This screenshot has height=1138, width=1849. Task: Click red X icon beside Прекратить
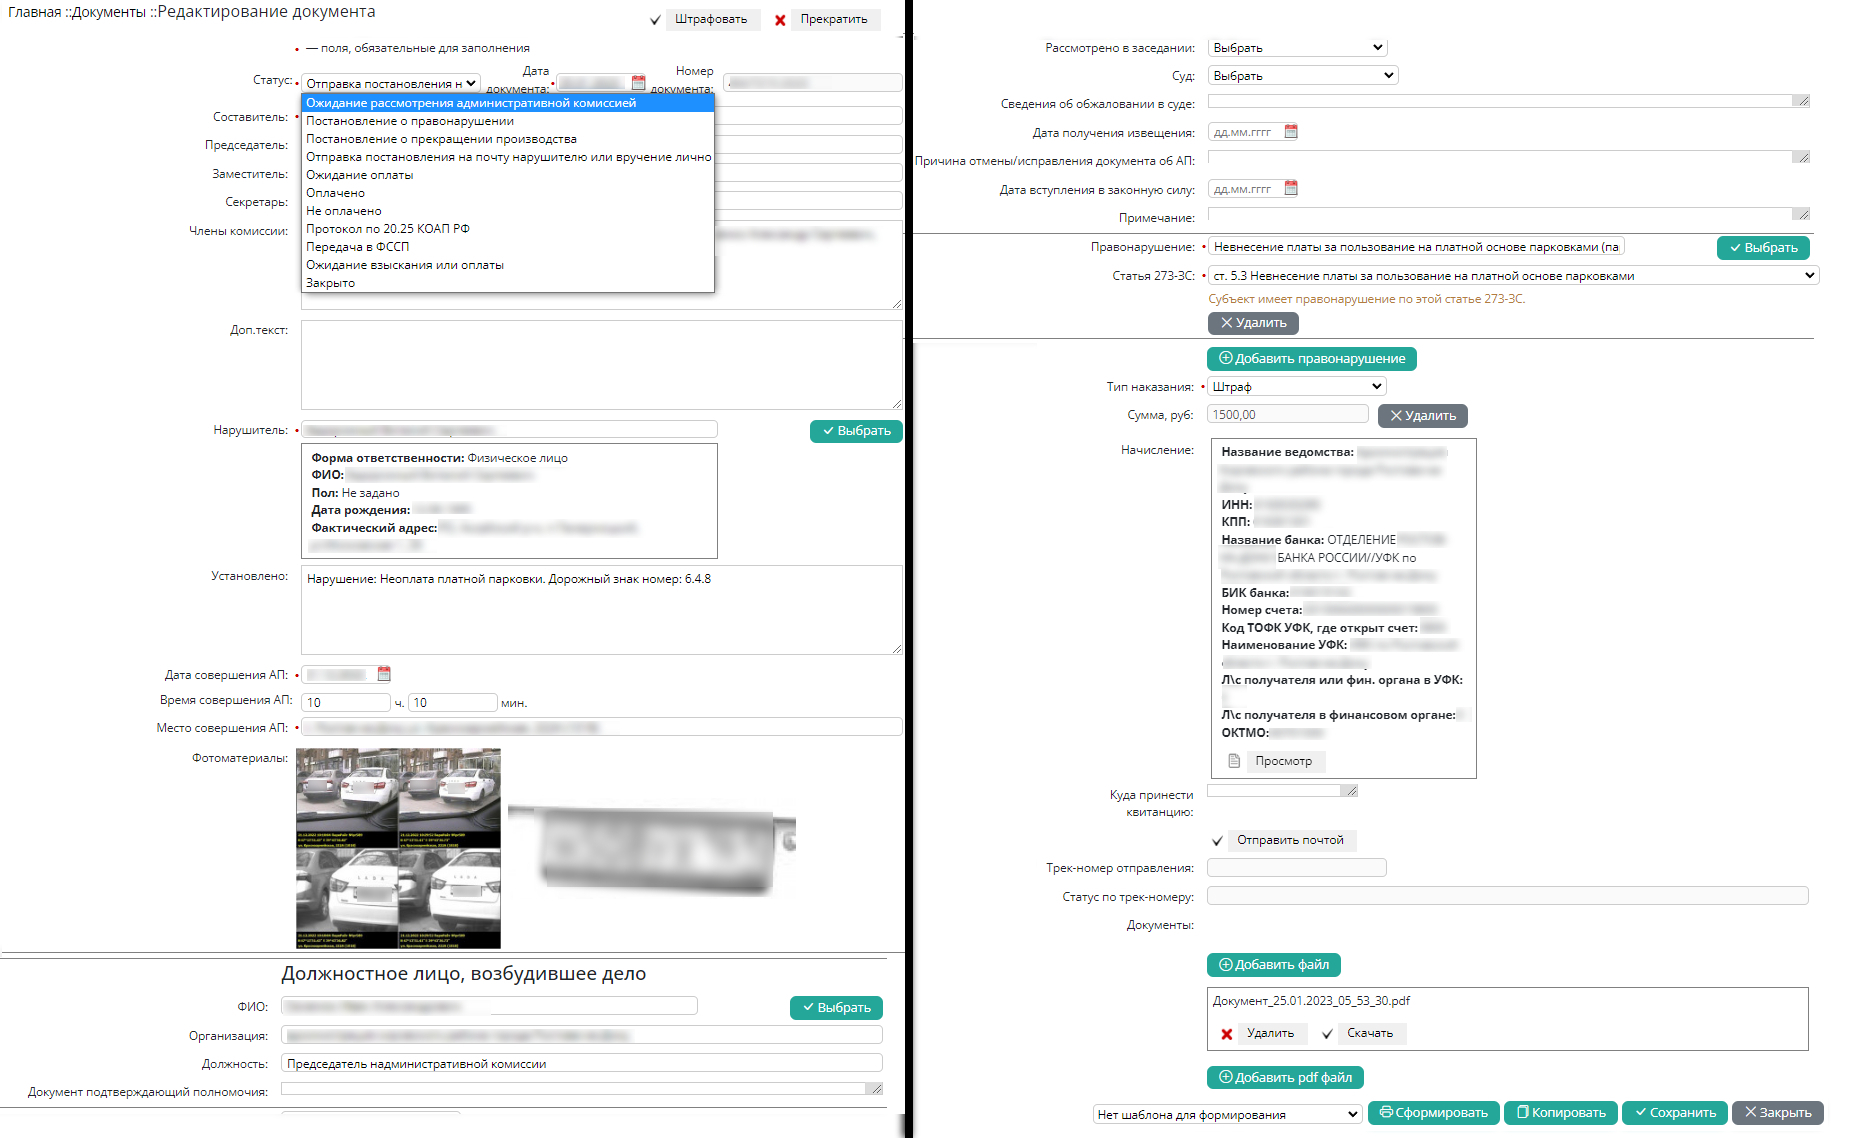coord(780,20)
